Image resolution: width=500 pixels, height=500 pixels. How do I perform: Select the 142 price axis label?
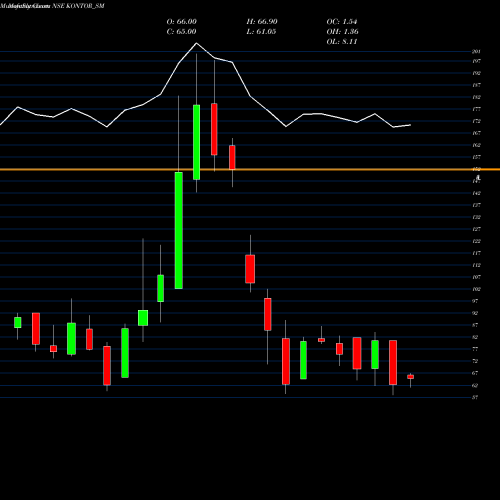(476, 193)
